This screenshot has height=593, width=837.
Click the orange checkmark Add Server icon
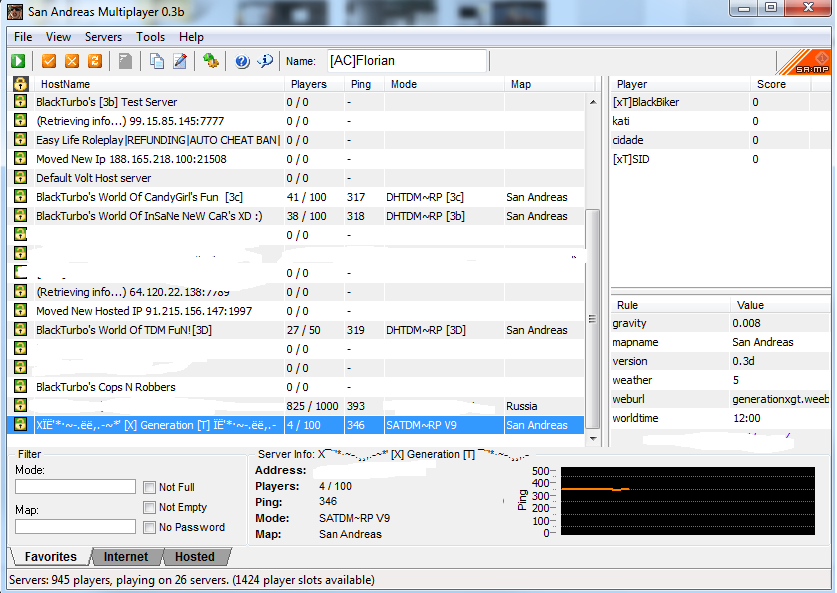point(49,61)
